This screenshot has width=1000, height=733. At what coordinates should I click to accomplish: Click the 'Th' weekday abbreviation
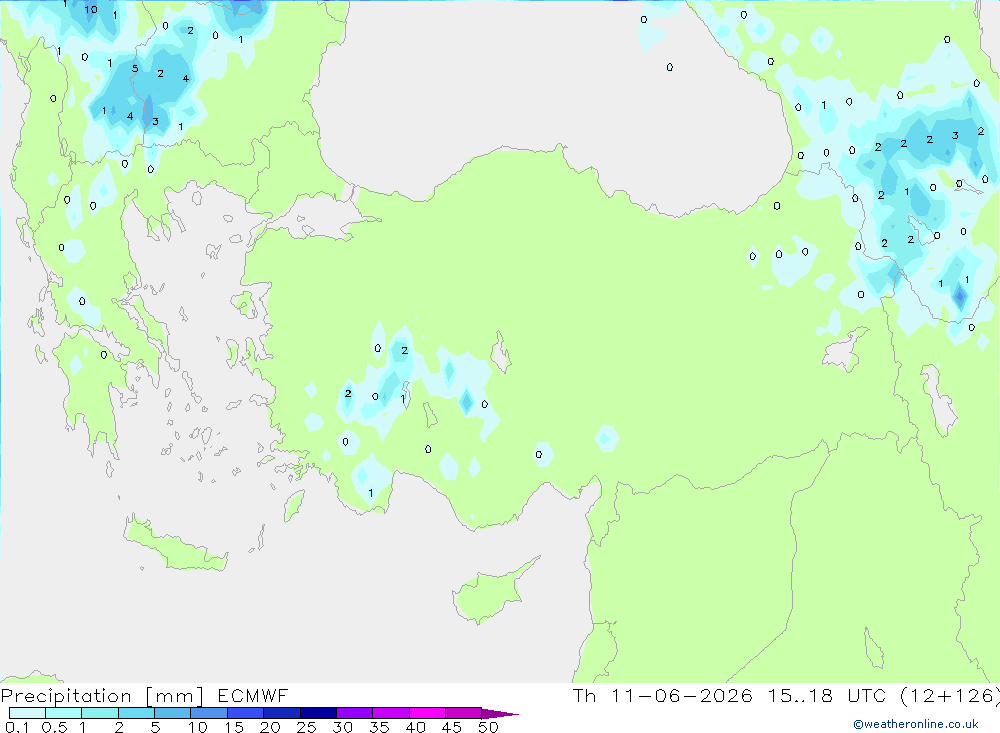tap(584, 695)
